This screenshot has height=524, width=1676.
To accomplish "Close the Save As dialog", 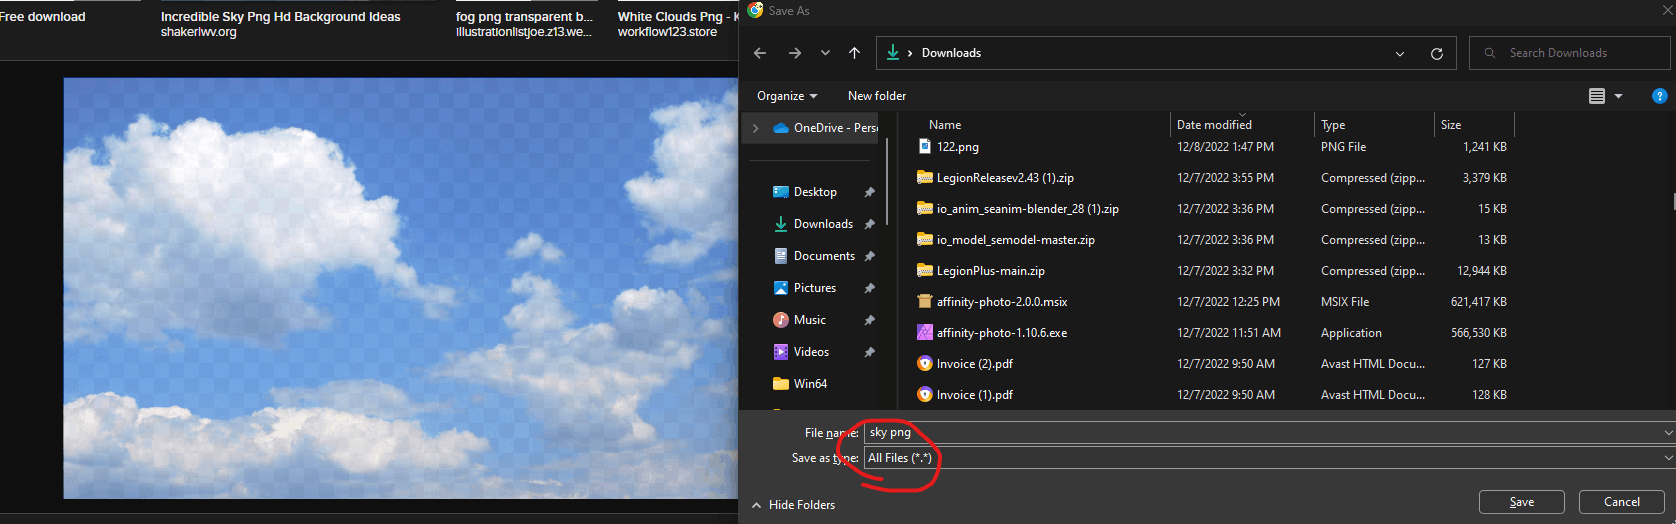I will click(x=1666, y=10).
